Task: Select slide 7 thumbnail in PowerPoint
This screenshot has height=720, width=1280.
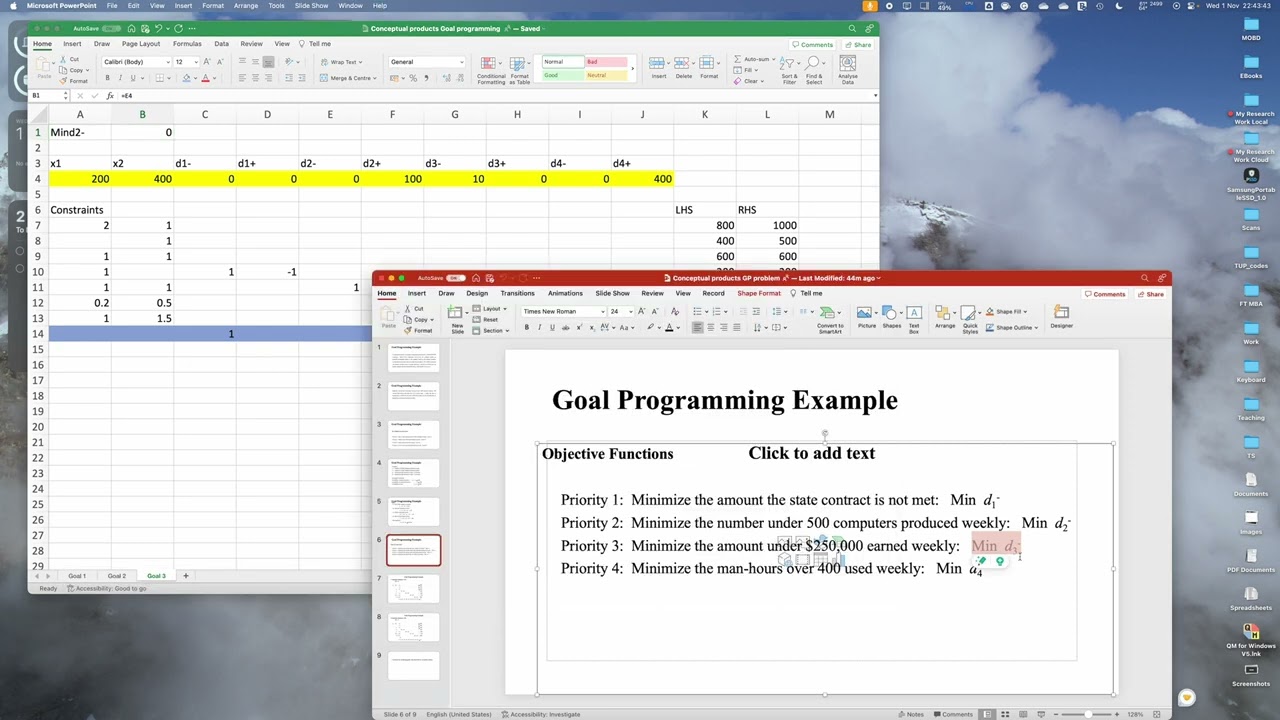Action: [x=413, y=588]
